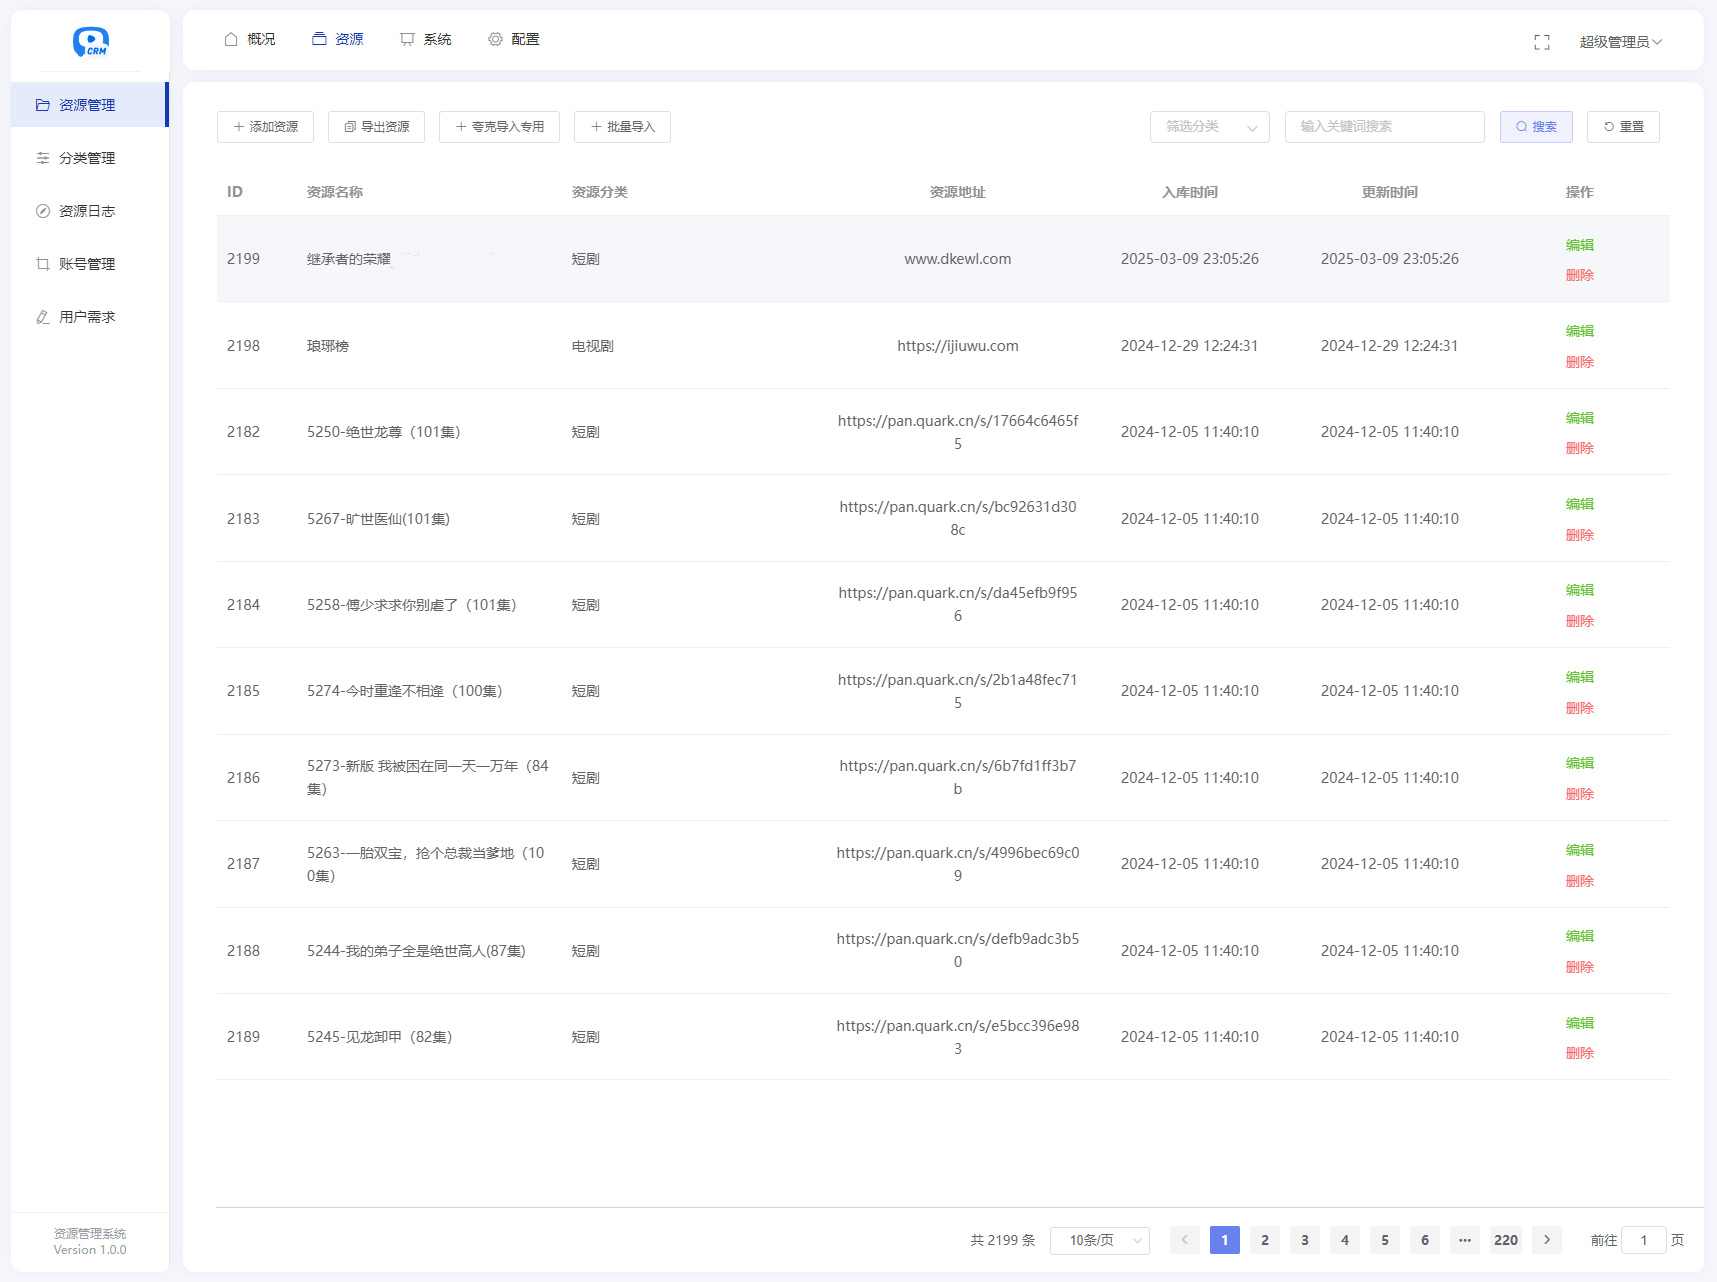Switch to the 概况 top tab

click(x=250, y=39)
